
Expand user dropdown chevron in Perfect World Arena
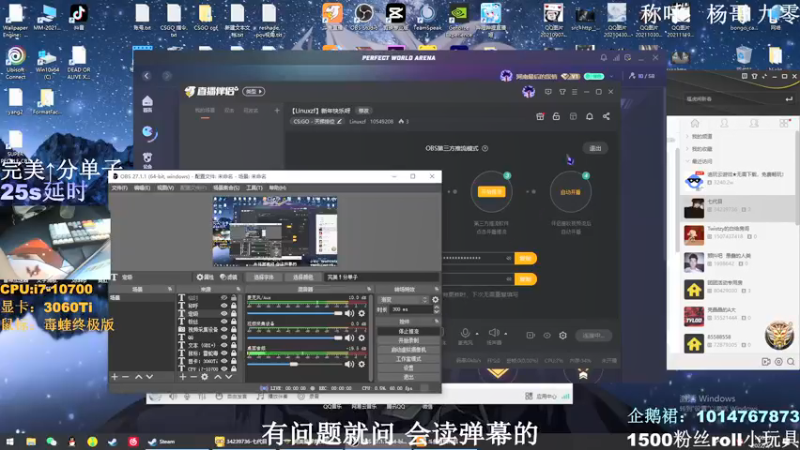[x=611, y=77]
